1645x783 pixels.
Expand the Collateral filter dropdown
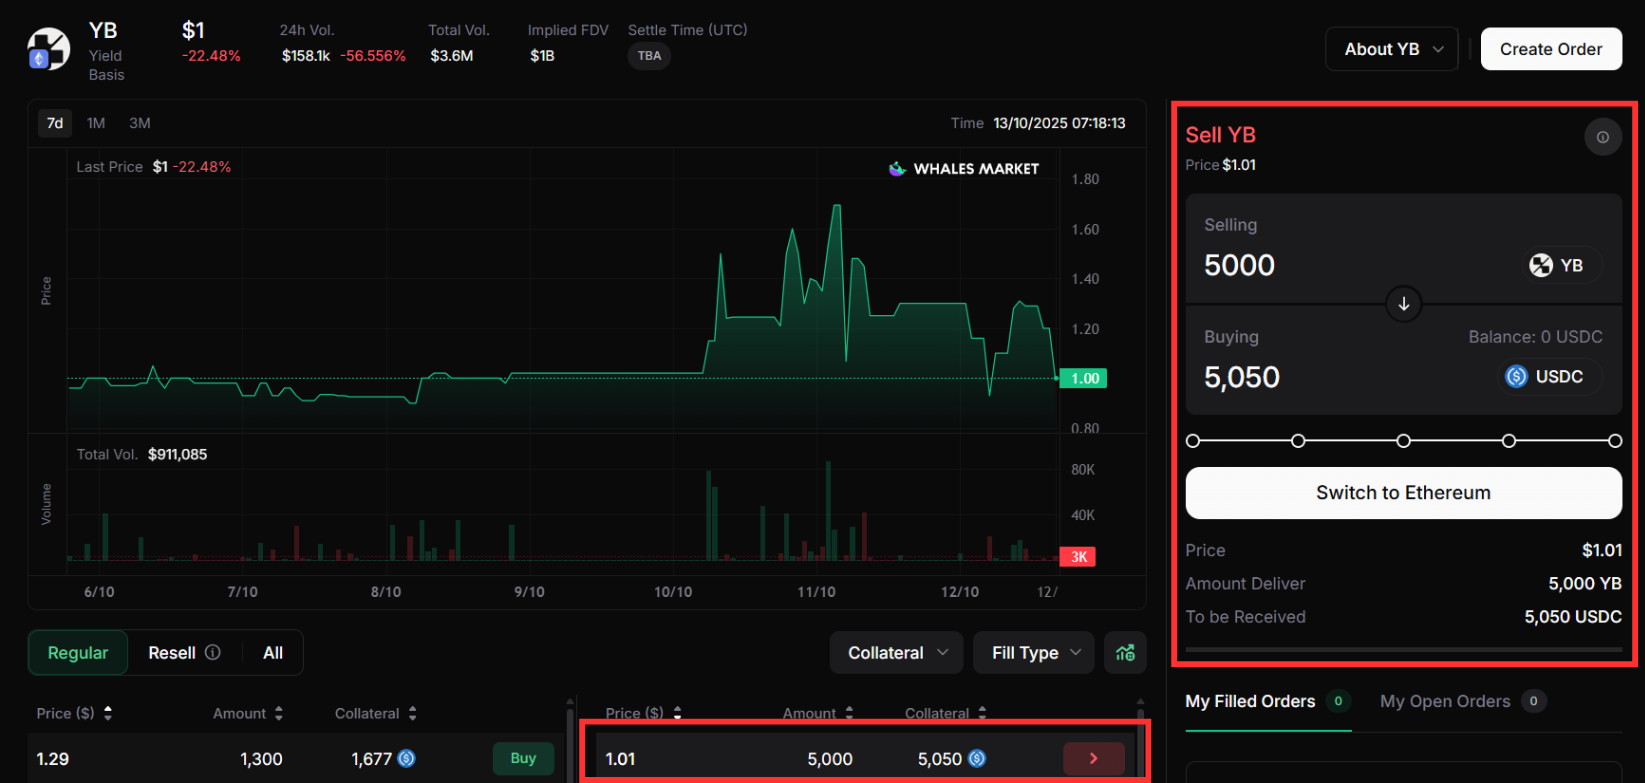coord(896,653)
